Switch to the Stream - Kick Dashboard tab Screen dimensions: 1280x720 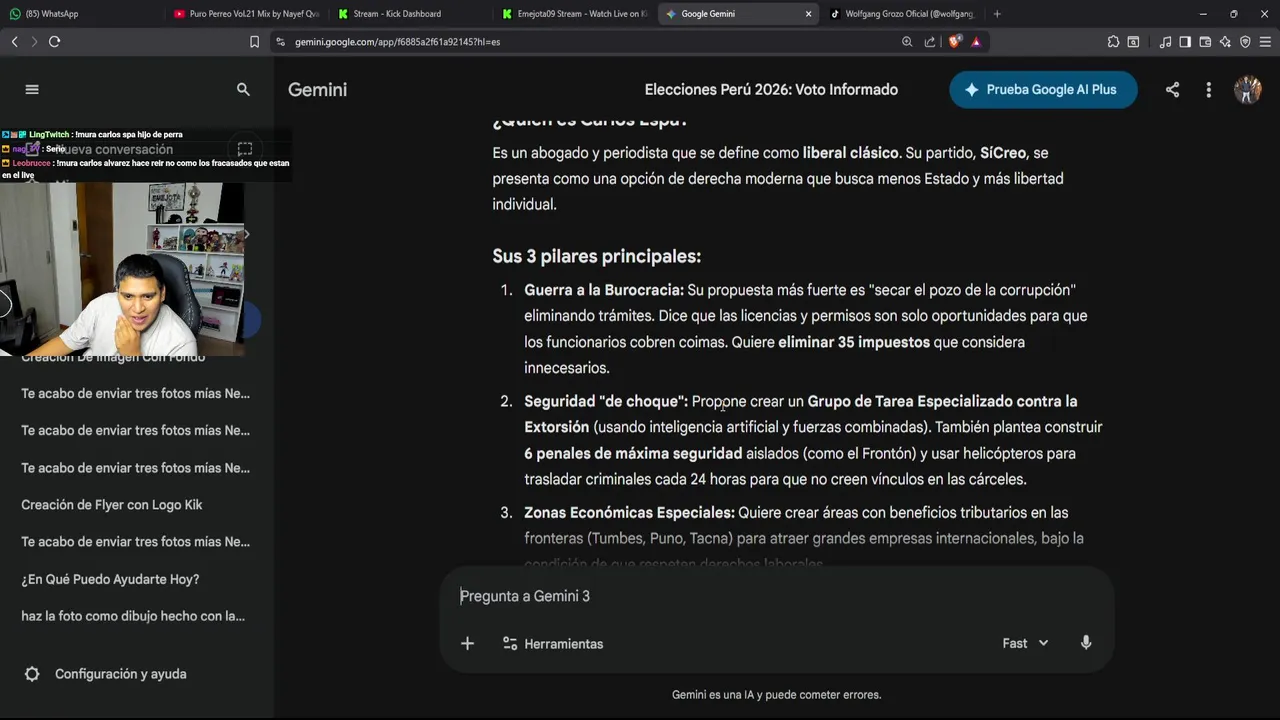(410, 14)
